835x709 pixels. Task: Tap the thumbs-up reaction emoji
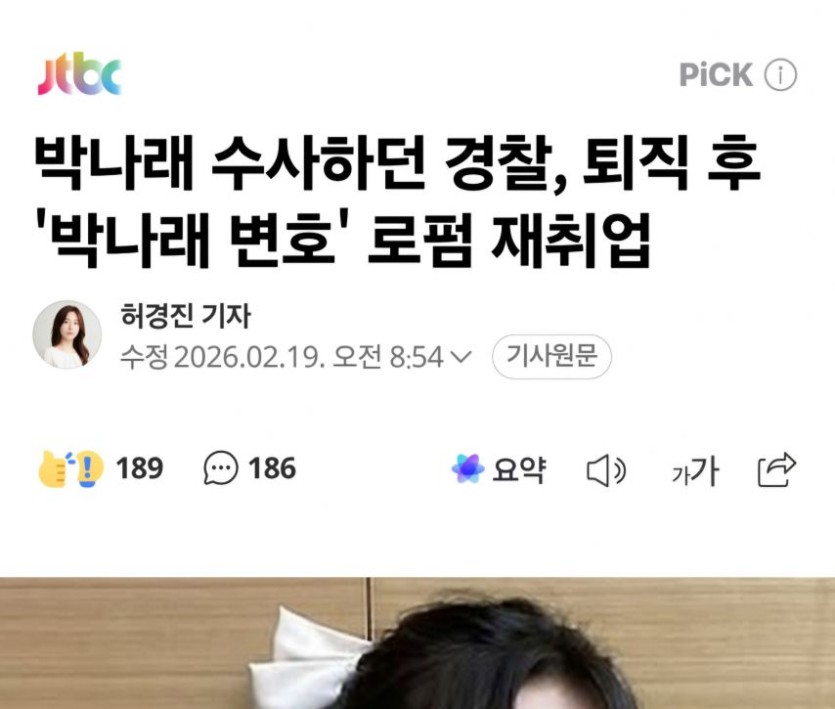click(x=54, y=469)
